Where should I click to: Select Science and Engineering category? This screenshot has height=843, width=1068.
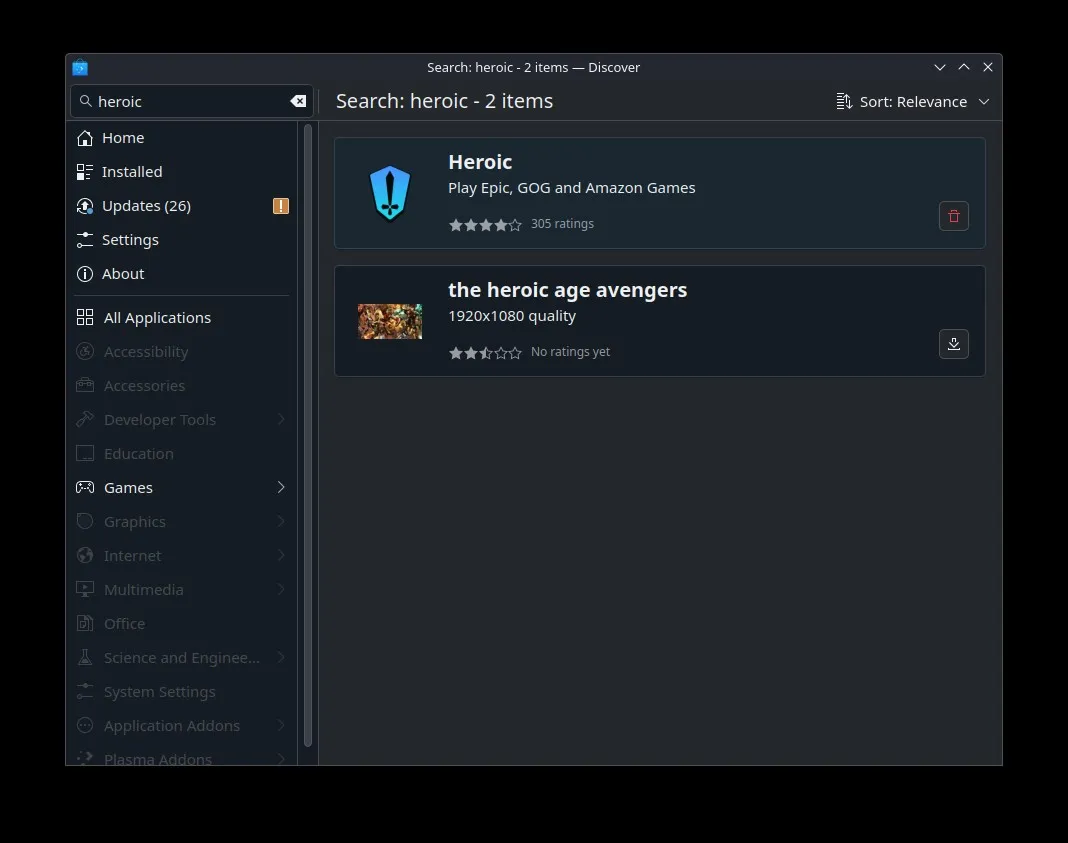click(183, 658)
